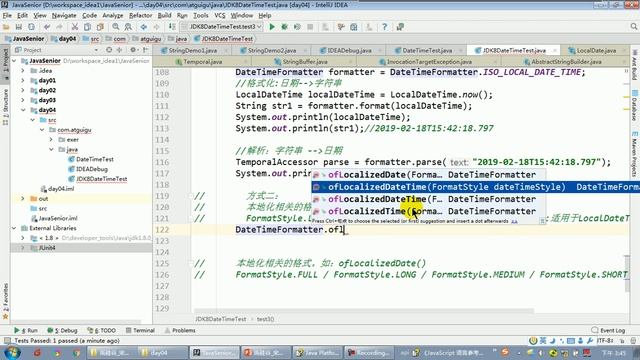Click the Build project toolbar icon

pyautogui.click(x=172, y=27)
